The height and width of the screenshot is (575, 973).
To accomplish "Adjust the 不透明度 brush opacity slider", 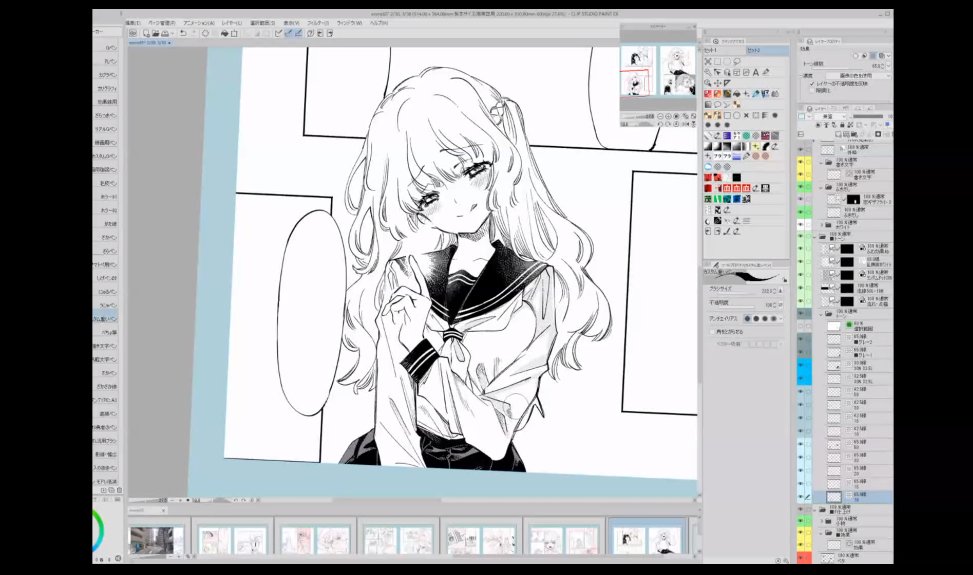I will [737, 307].
